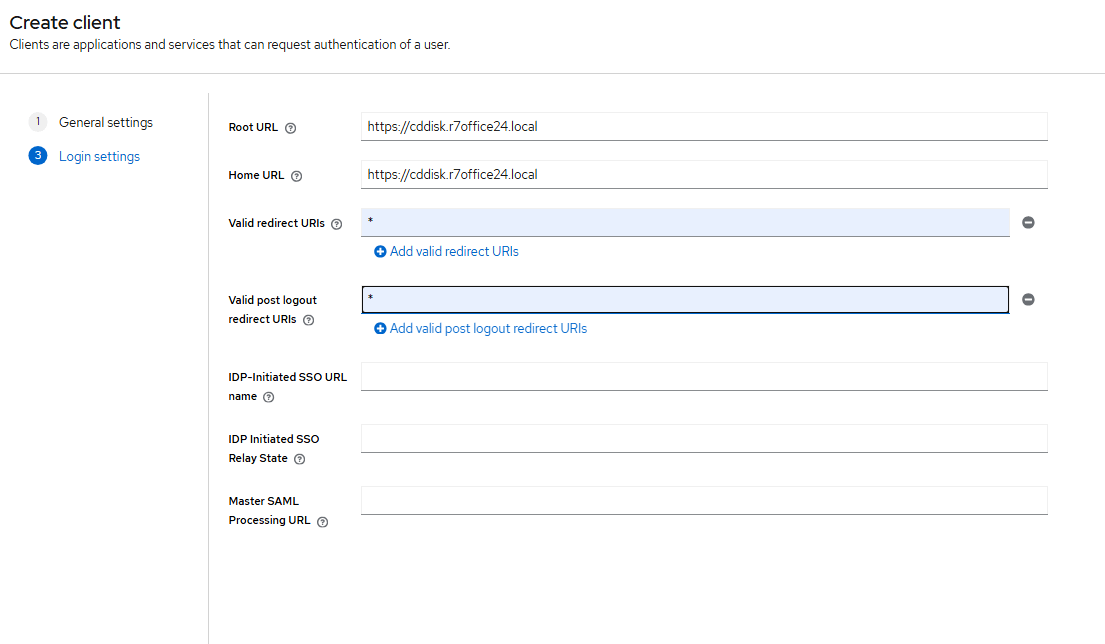This screenshot has height=644, width=1105.
Task: Remove the post logout redirect URI entry
Action: click(1028, 300)
